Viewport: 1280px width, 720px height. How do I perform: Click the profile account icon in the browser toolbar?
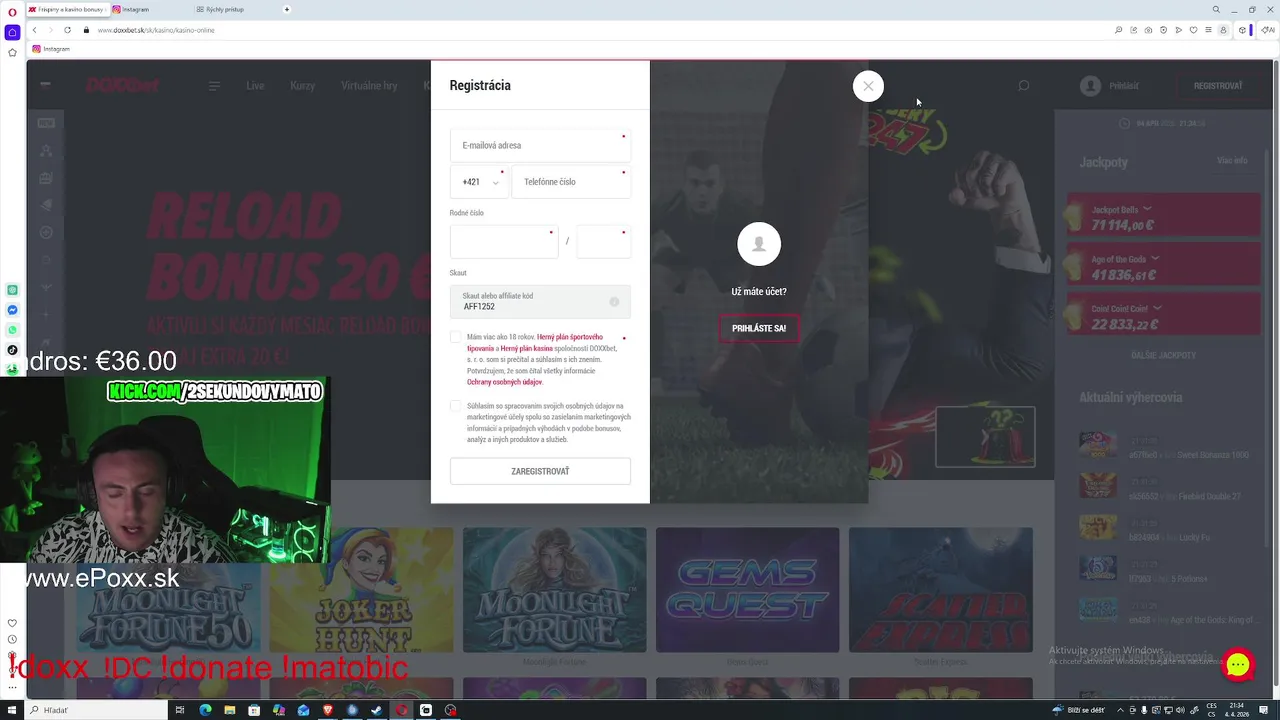[x=1222, y=30]
